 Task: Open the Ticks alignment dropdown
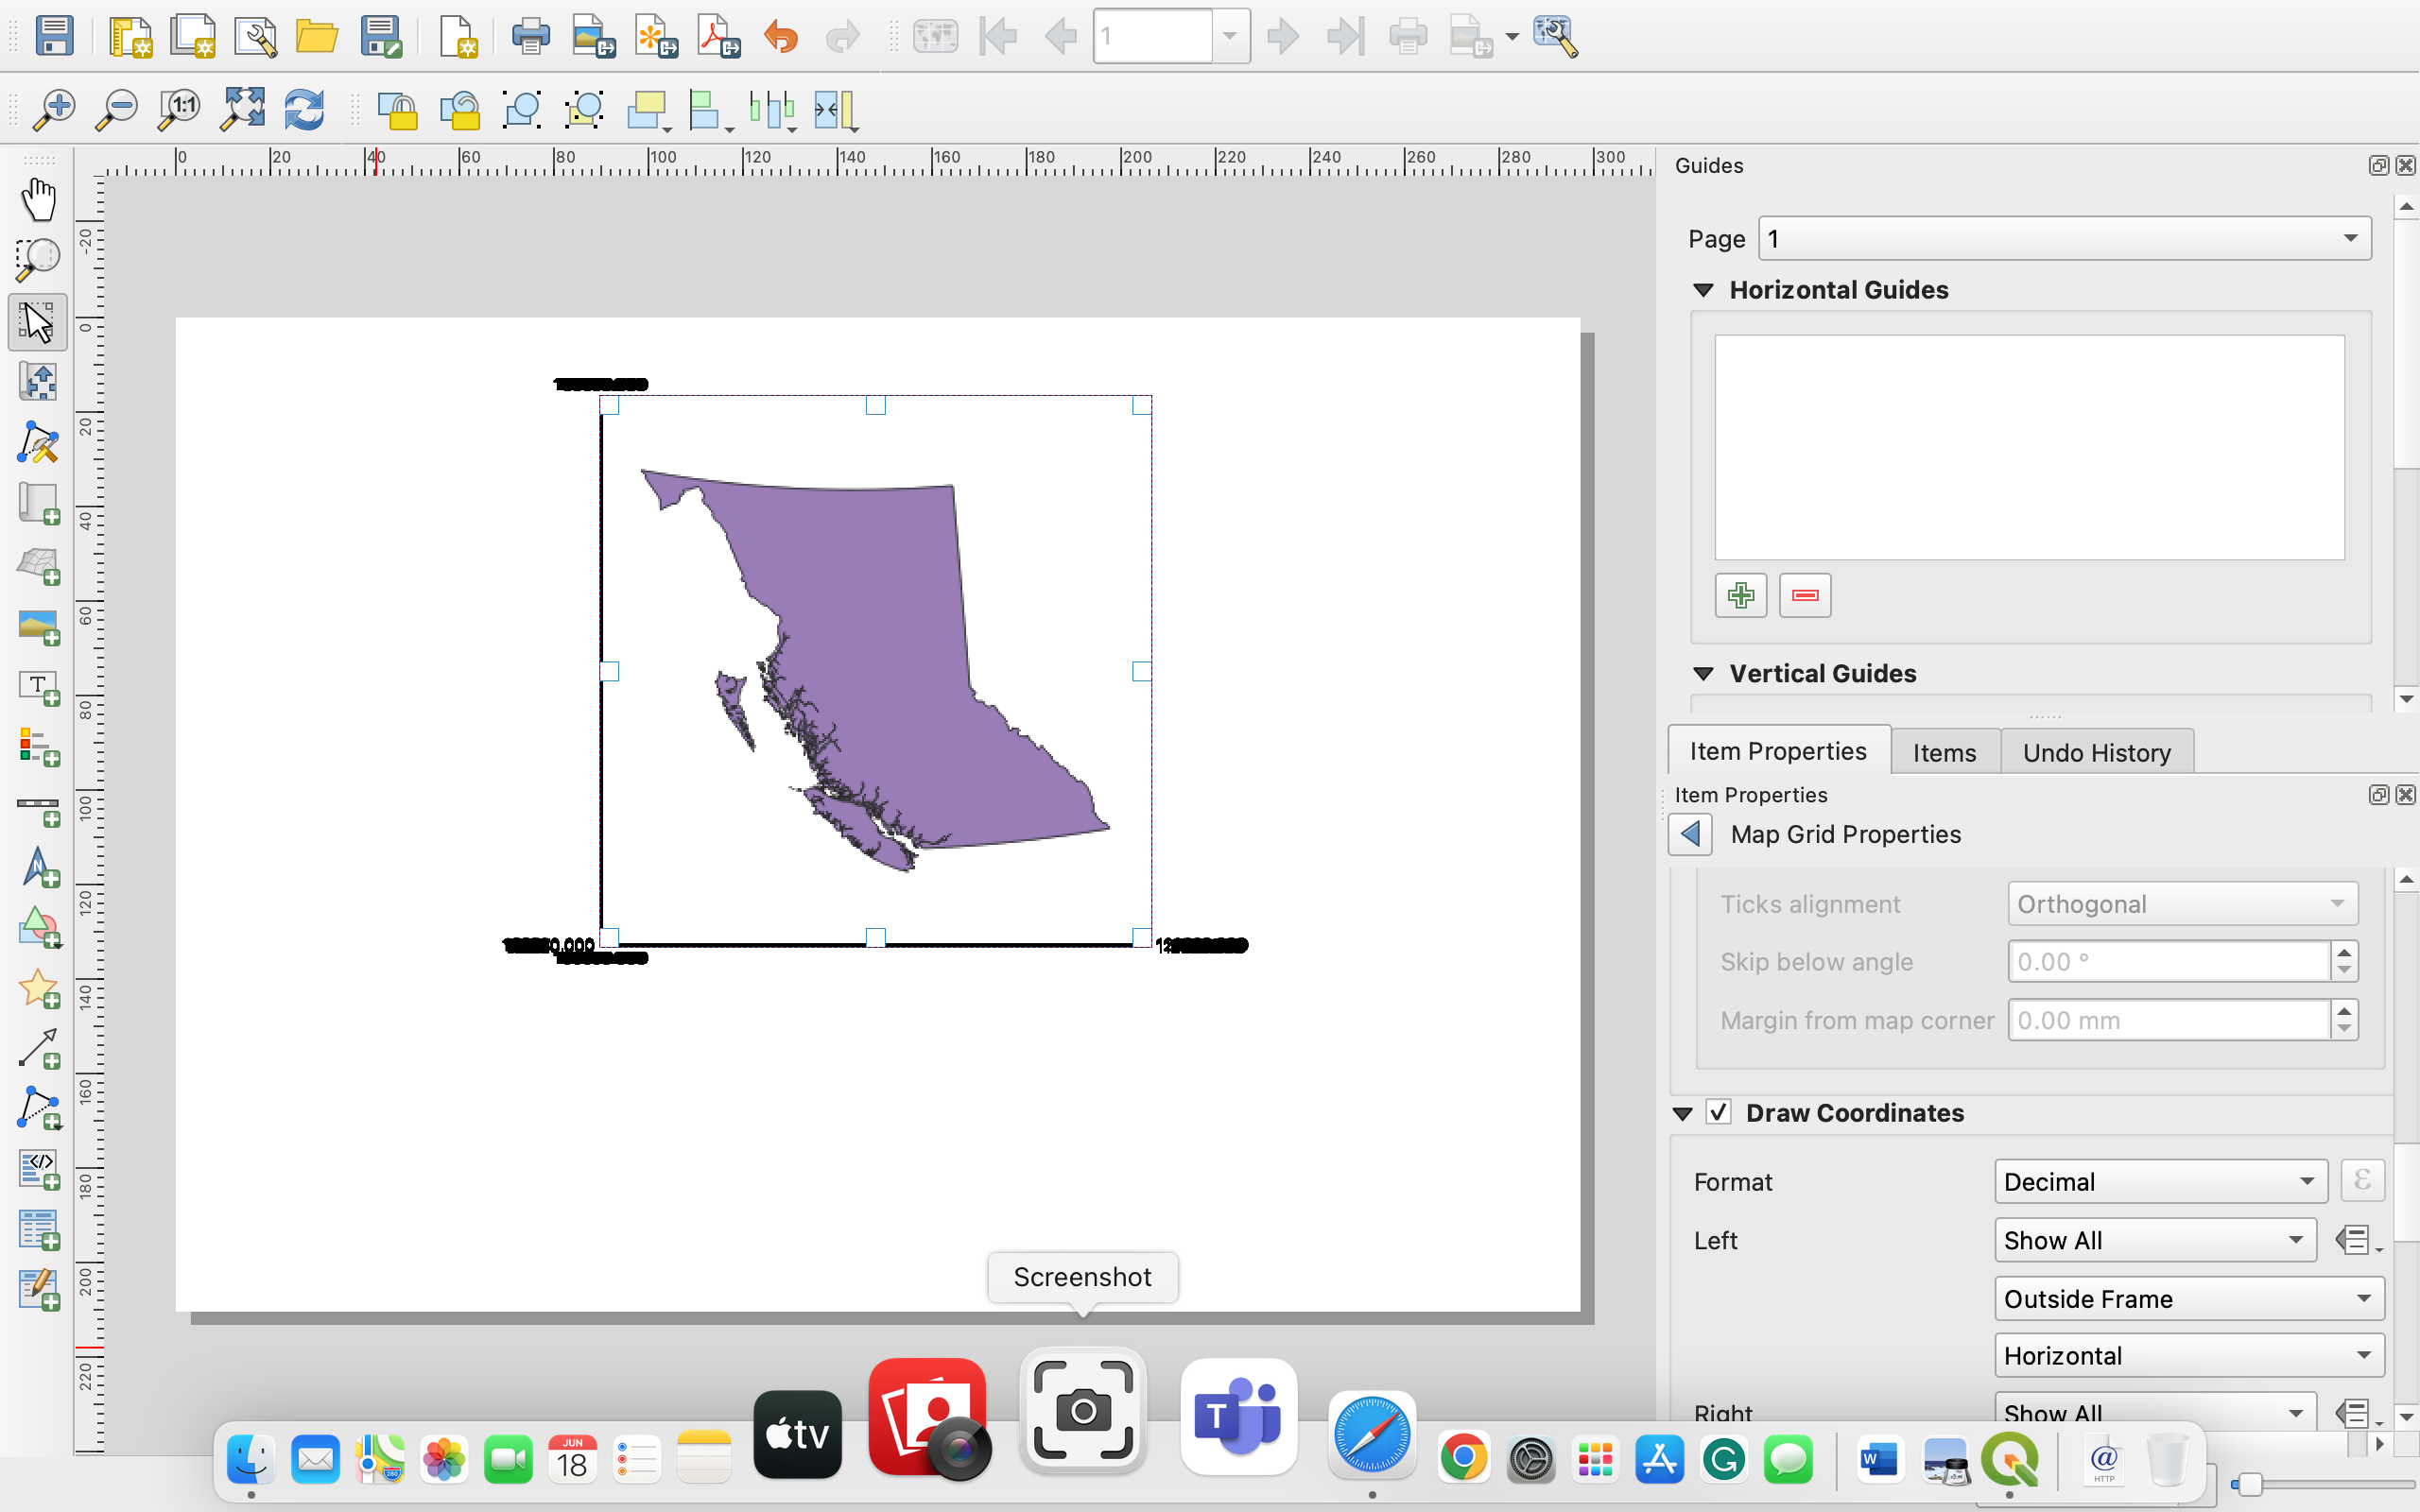pos(2183,903)
